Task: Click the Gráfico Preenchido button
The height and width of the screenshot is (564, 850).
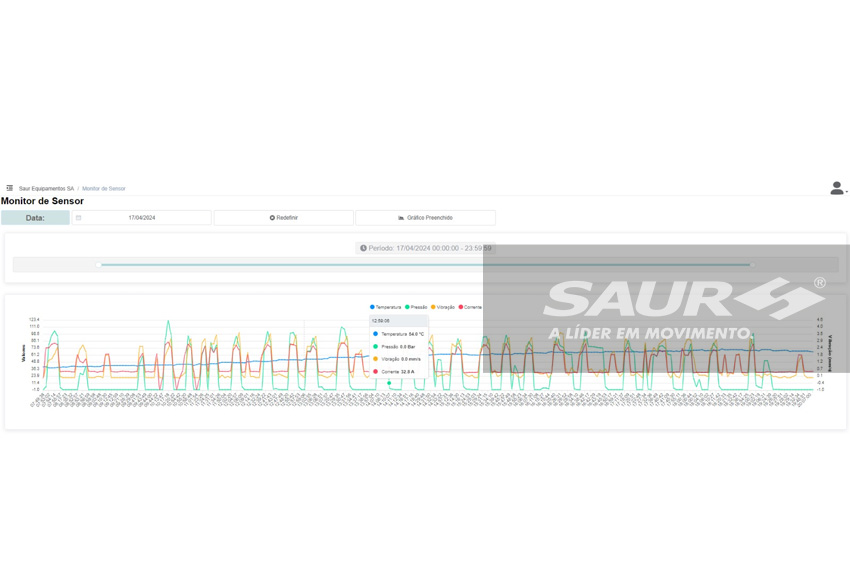Action: (426, 217)
